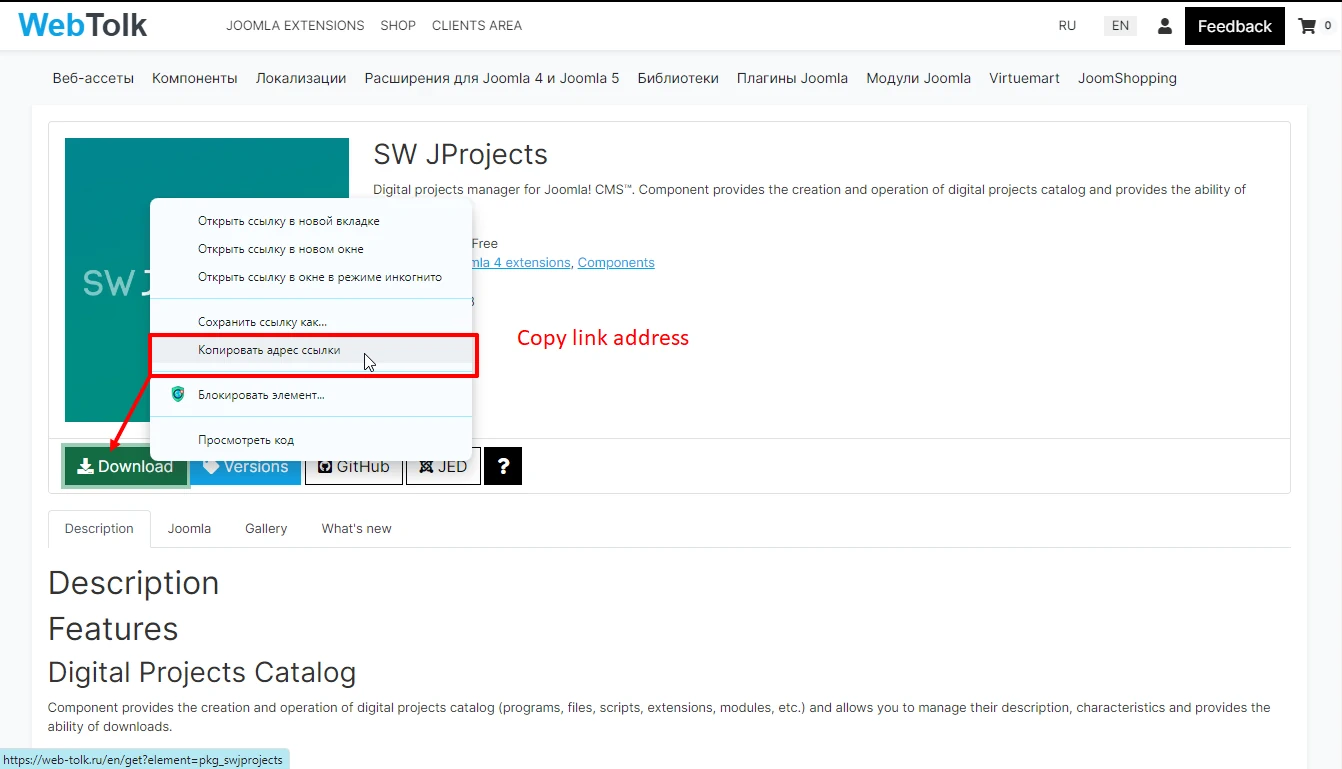This screenshot has width=1342, height=769.
Task: Switch to the Gallery tab
Action: (x=266, y=529)
